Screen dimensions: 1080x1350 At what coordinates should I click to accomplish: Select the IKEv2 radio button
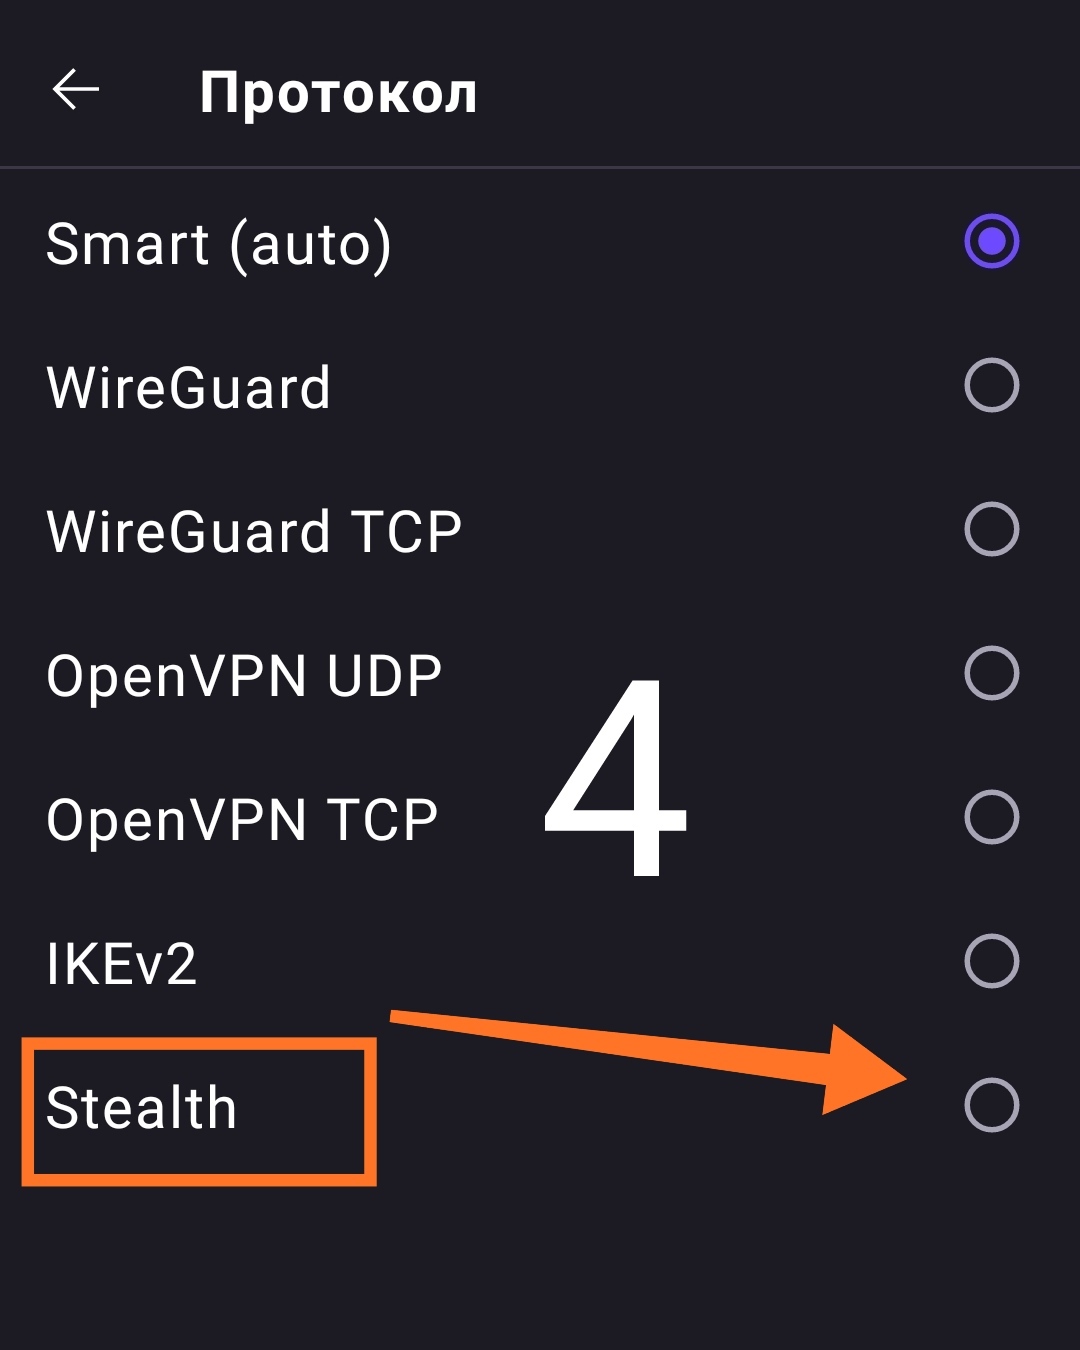tap(991, 961)
